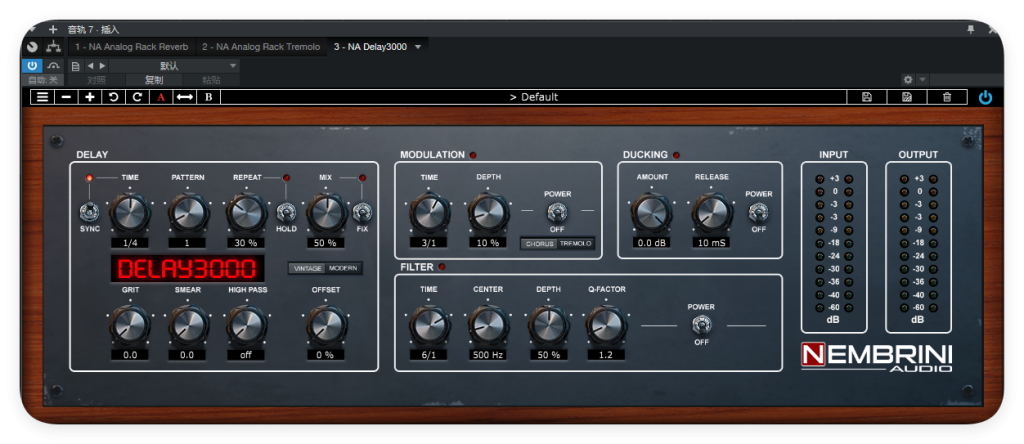Click the minus zoom-out icon

[66, 97]
